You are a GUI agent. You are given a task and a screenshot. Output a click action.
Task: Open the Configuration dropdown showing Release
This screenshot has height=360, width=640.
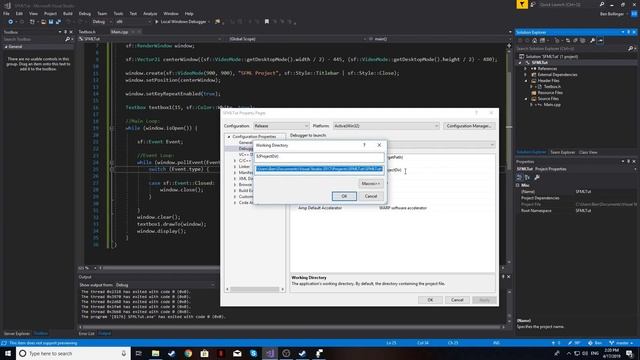(x=281, y=126)
